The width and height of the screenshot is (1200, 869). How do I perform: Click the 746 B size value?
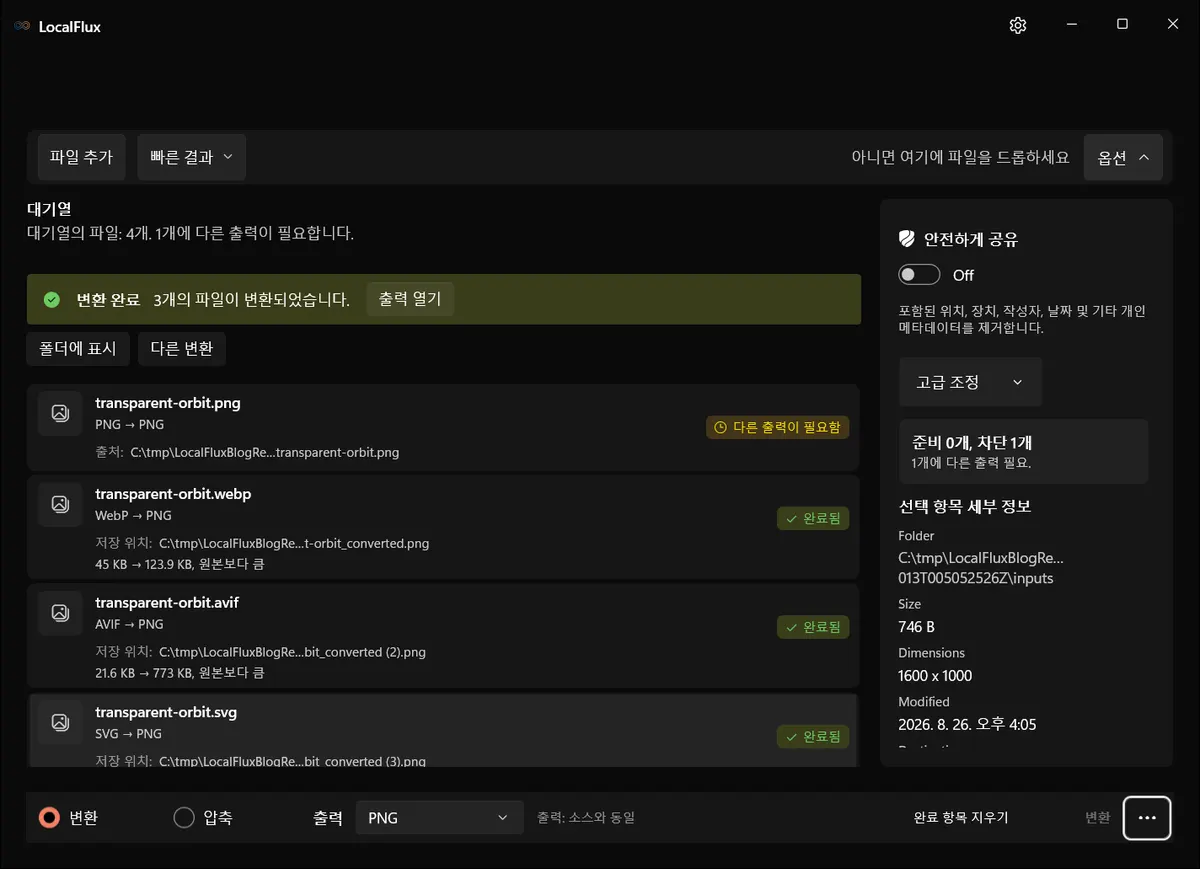click(916, 627)
